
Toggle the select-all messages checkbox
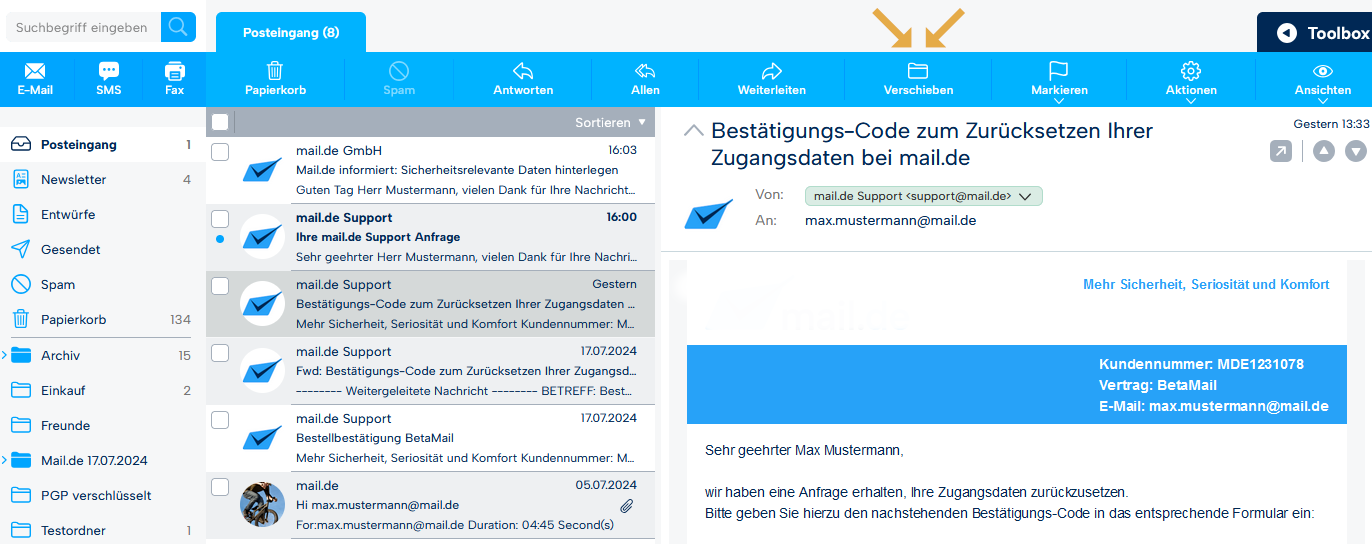[220, 122]
